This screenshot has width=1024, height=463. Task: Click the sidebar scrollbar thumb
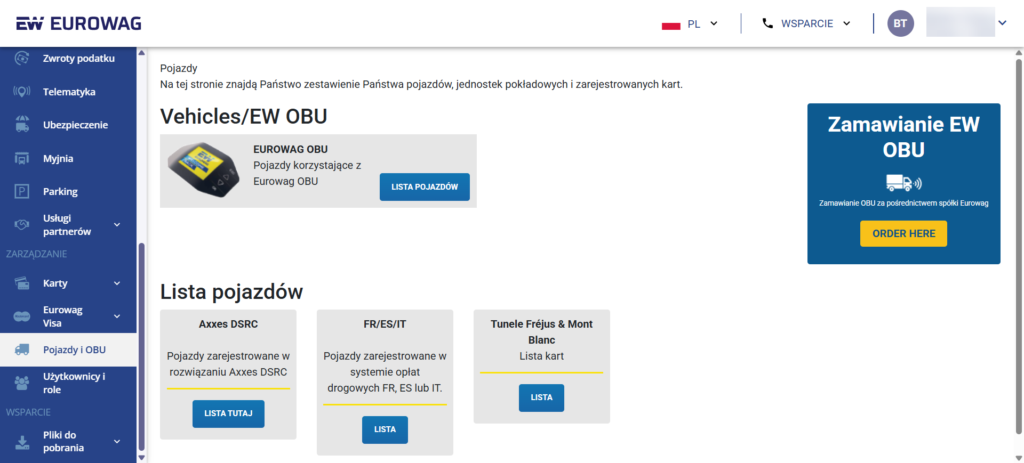[x=141, y=346]
